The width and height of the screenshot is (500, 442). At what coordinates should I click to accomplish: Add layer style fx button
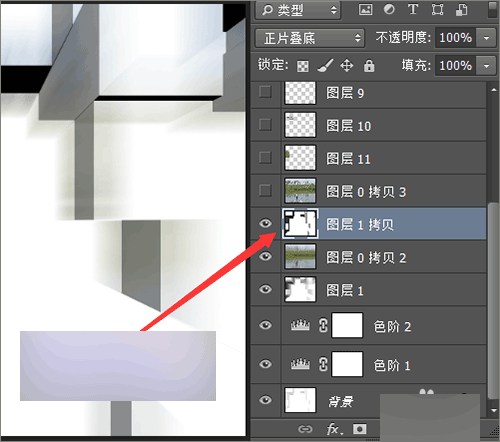point(334,429)
